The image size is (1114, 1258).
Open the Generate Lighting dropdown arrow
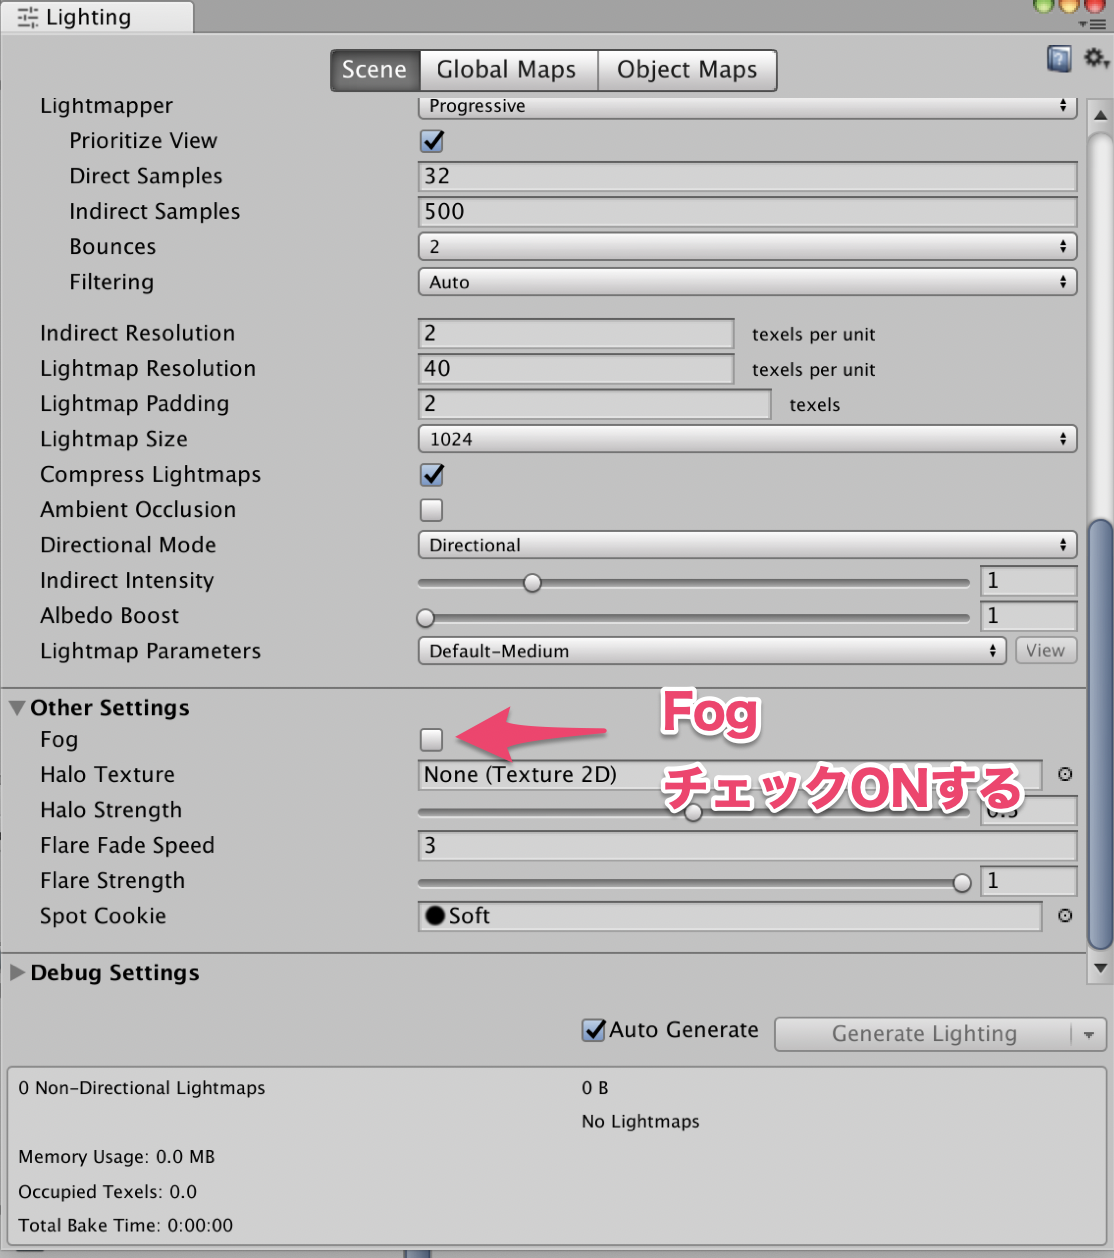(1089, 1034)
